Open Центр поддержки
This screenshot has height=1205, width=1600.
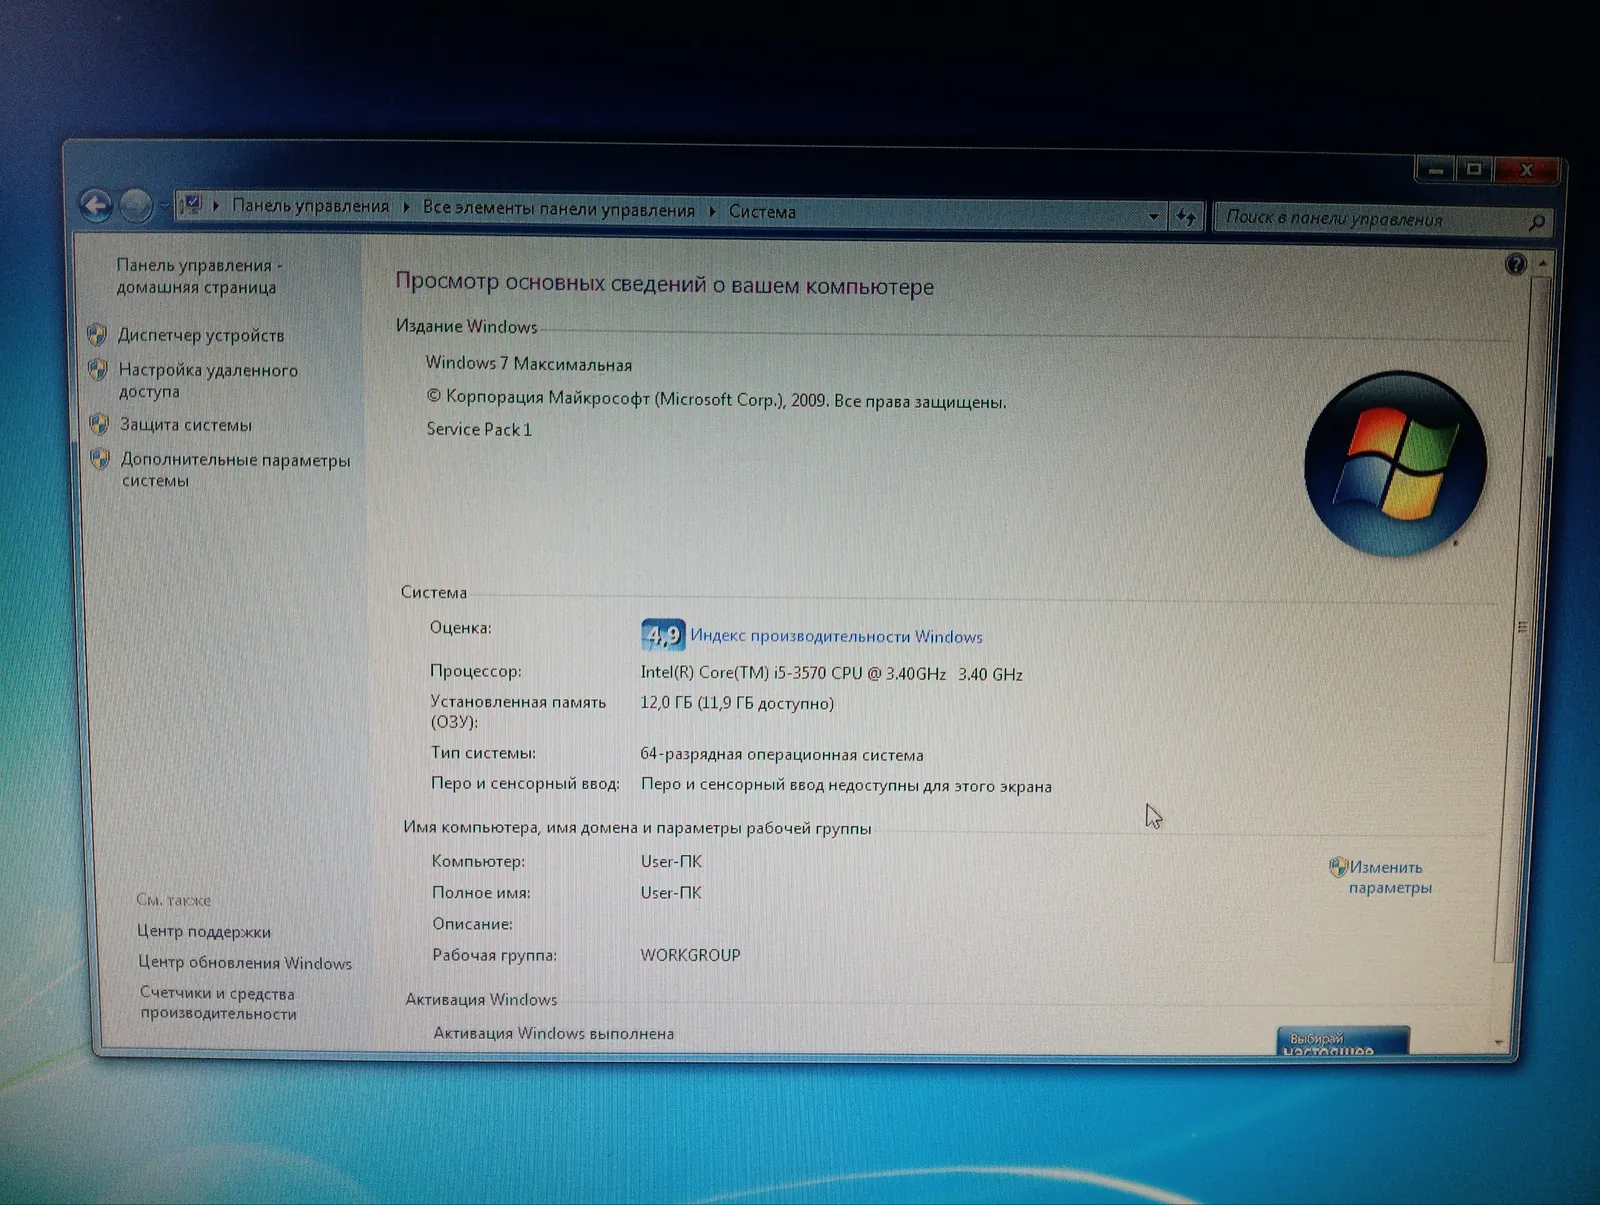pos(204,931)
